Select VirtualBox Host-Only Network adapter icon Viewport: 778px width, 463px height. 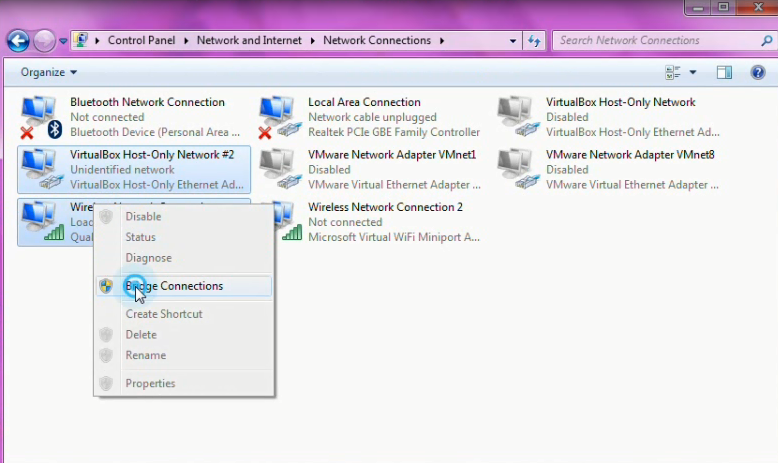tap(518, 117)
